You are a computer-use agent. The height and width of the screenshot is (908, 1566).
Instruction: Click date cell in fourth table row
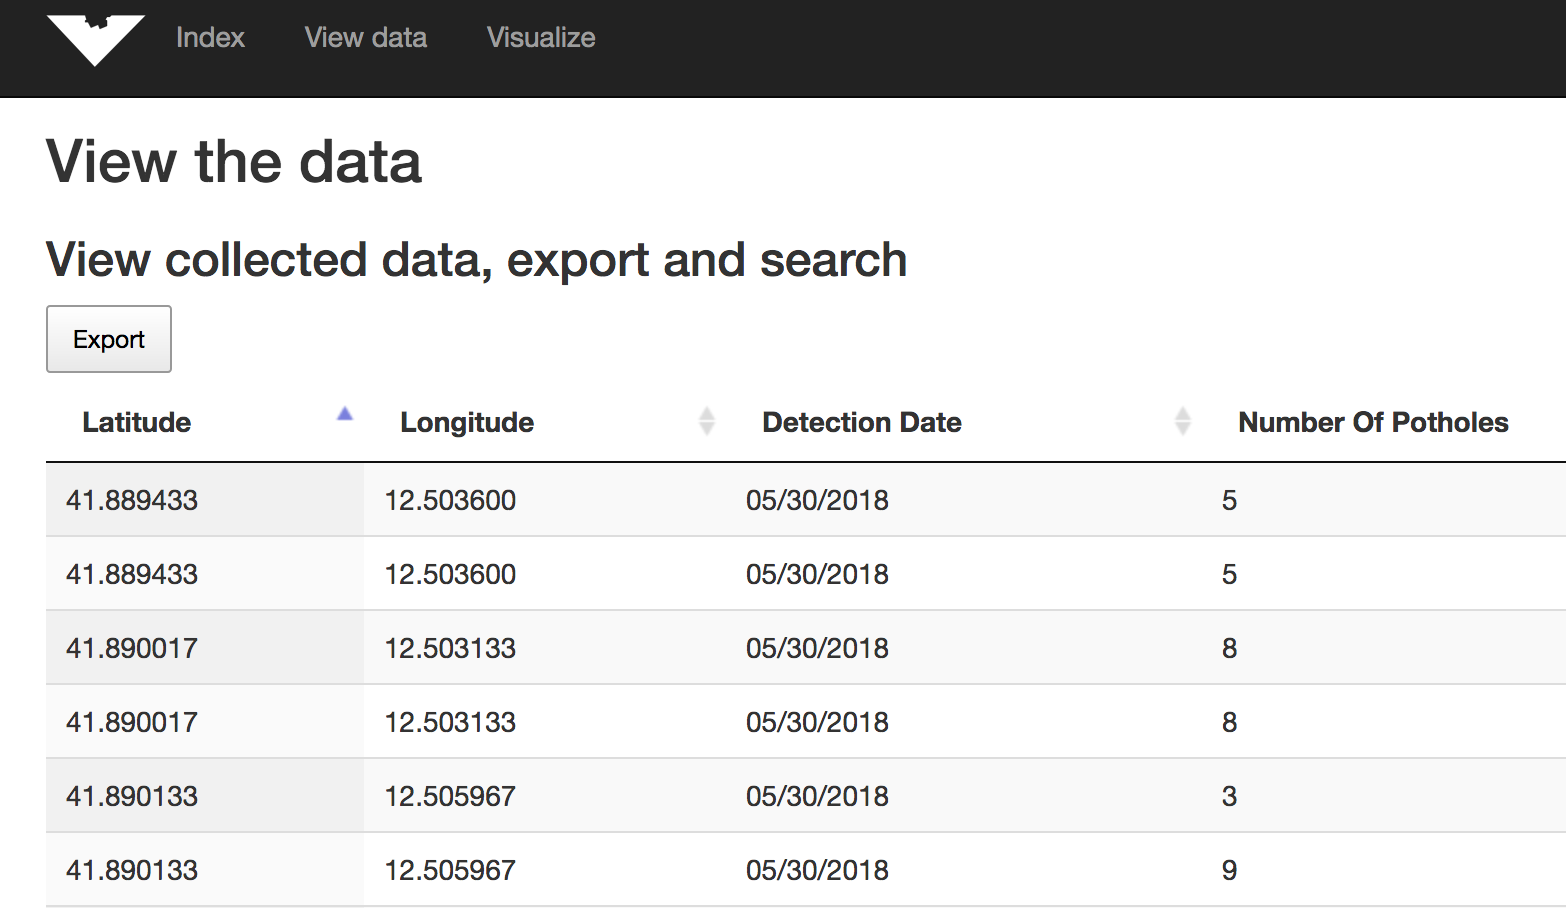(x=817, y=722)
